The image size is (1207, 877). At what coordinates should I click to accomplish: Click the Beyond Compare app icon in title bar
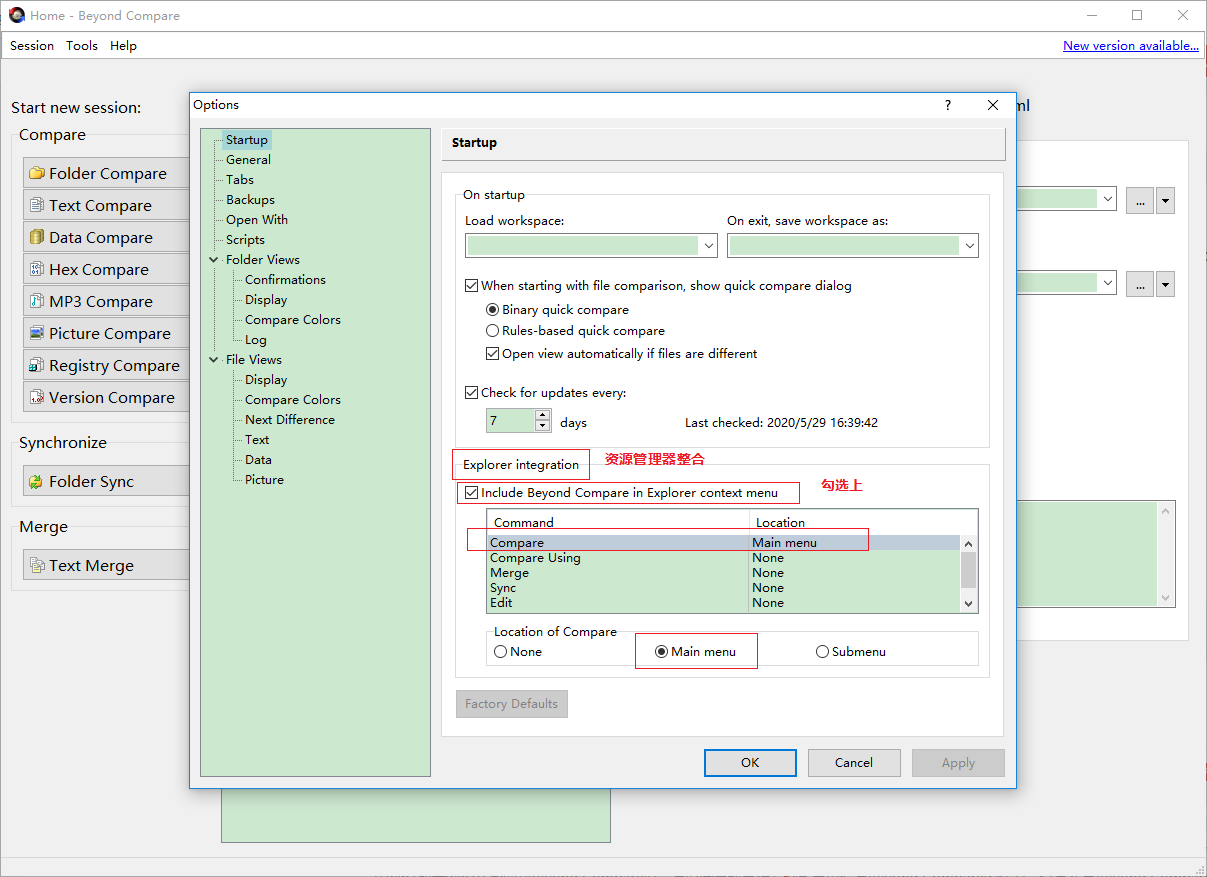(16, 15)
